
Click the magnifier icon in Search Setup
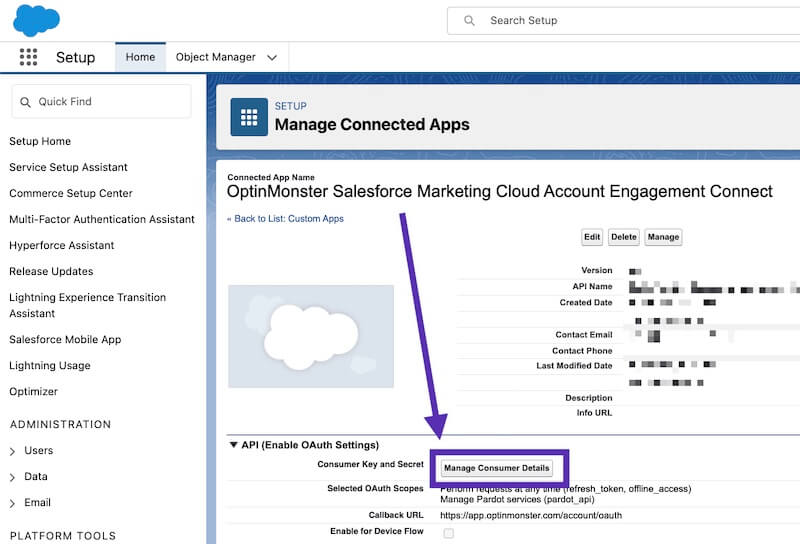tap(469, 20)
